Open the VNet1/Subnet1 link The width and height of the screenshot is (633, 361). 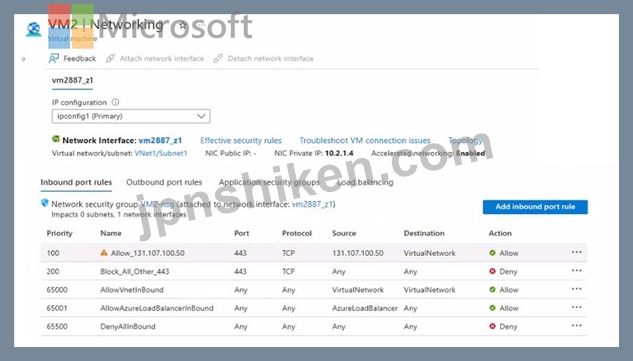click(161, 153)
